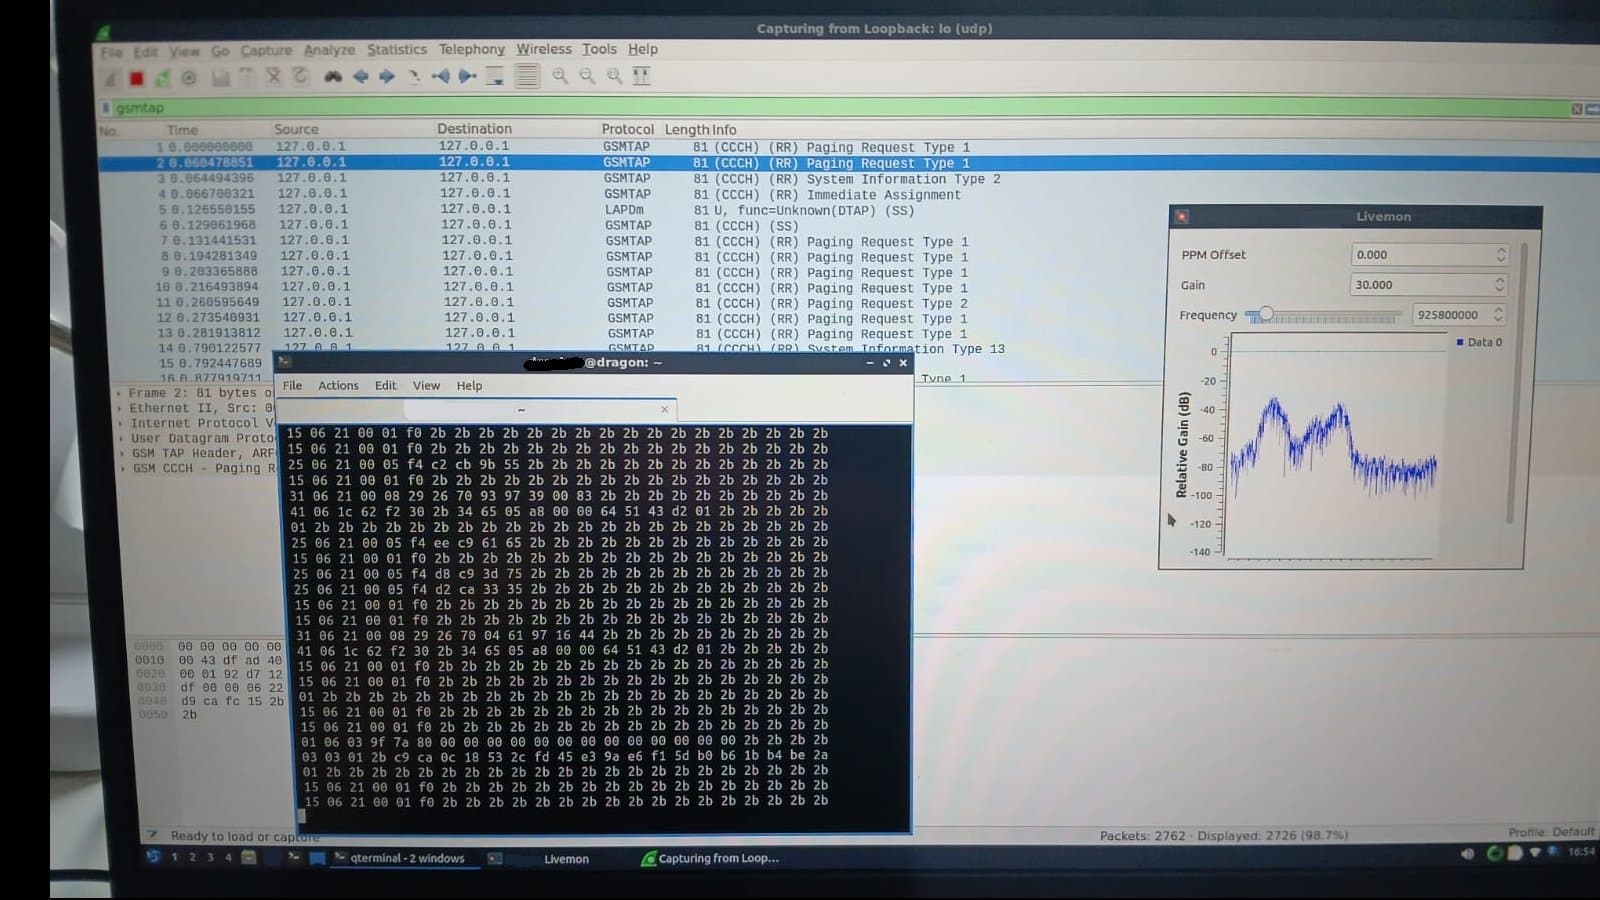Click the Livemon PPM Offset spinbox
Image resolution: width=1600 pixels, height=900 pixels.
coord(1429,255)
